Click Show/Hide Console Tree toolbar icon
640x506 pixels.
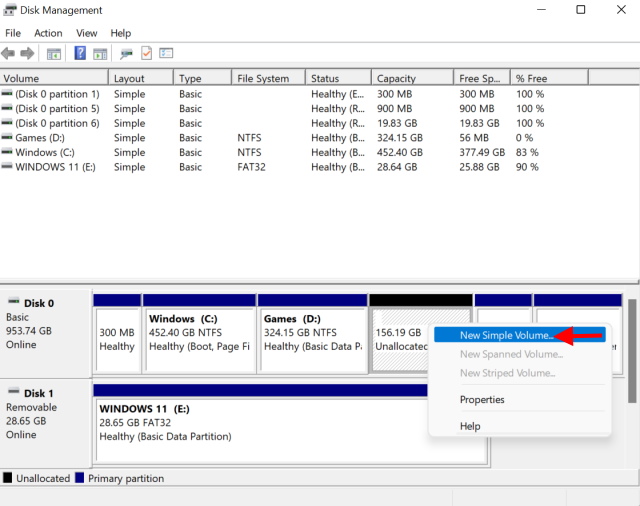coord(53,53)
